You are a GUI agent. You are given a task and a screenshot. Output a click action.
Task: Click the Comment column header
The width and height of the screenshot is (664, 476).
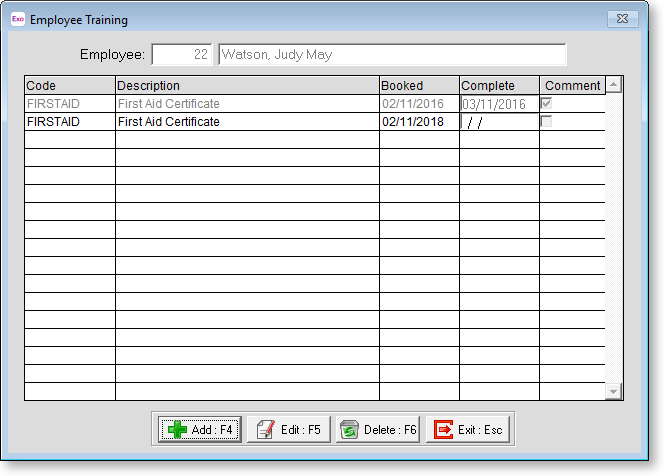point(572,86)
